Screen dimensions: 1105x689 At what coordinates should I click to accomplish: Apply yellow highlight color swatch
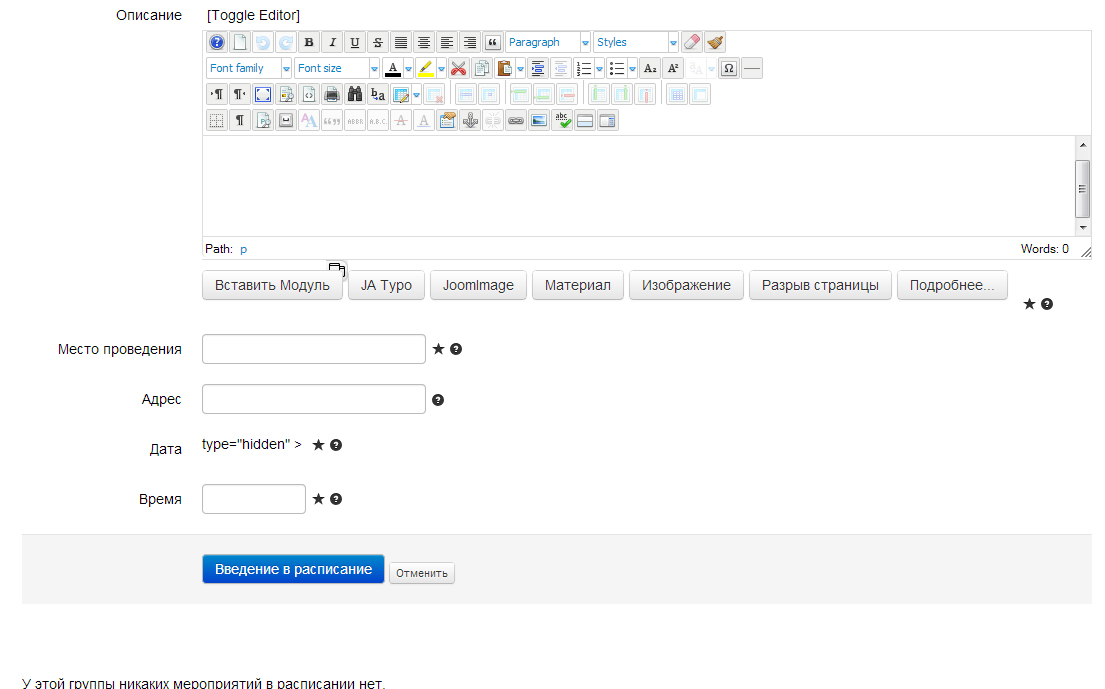[426, 68]
